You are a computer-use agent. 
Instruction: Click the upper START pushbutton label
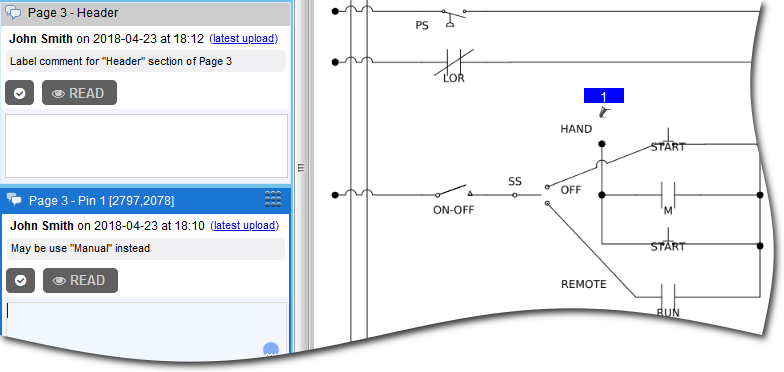click(668, 147)
